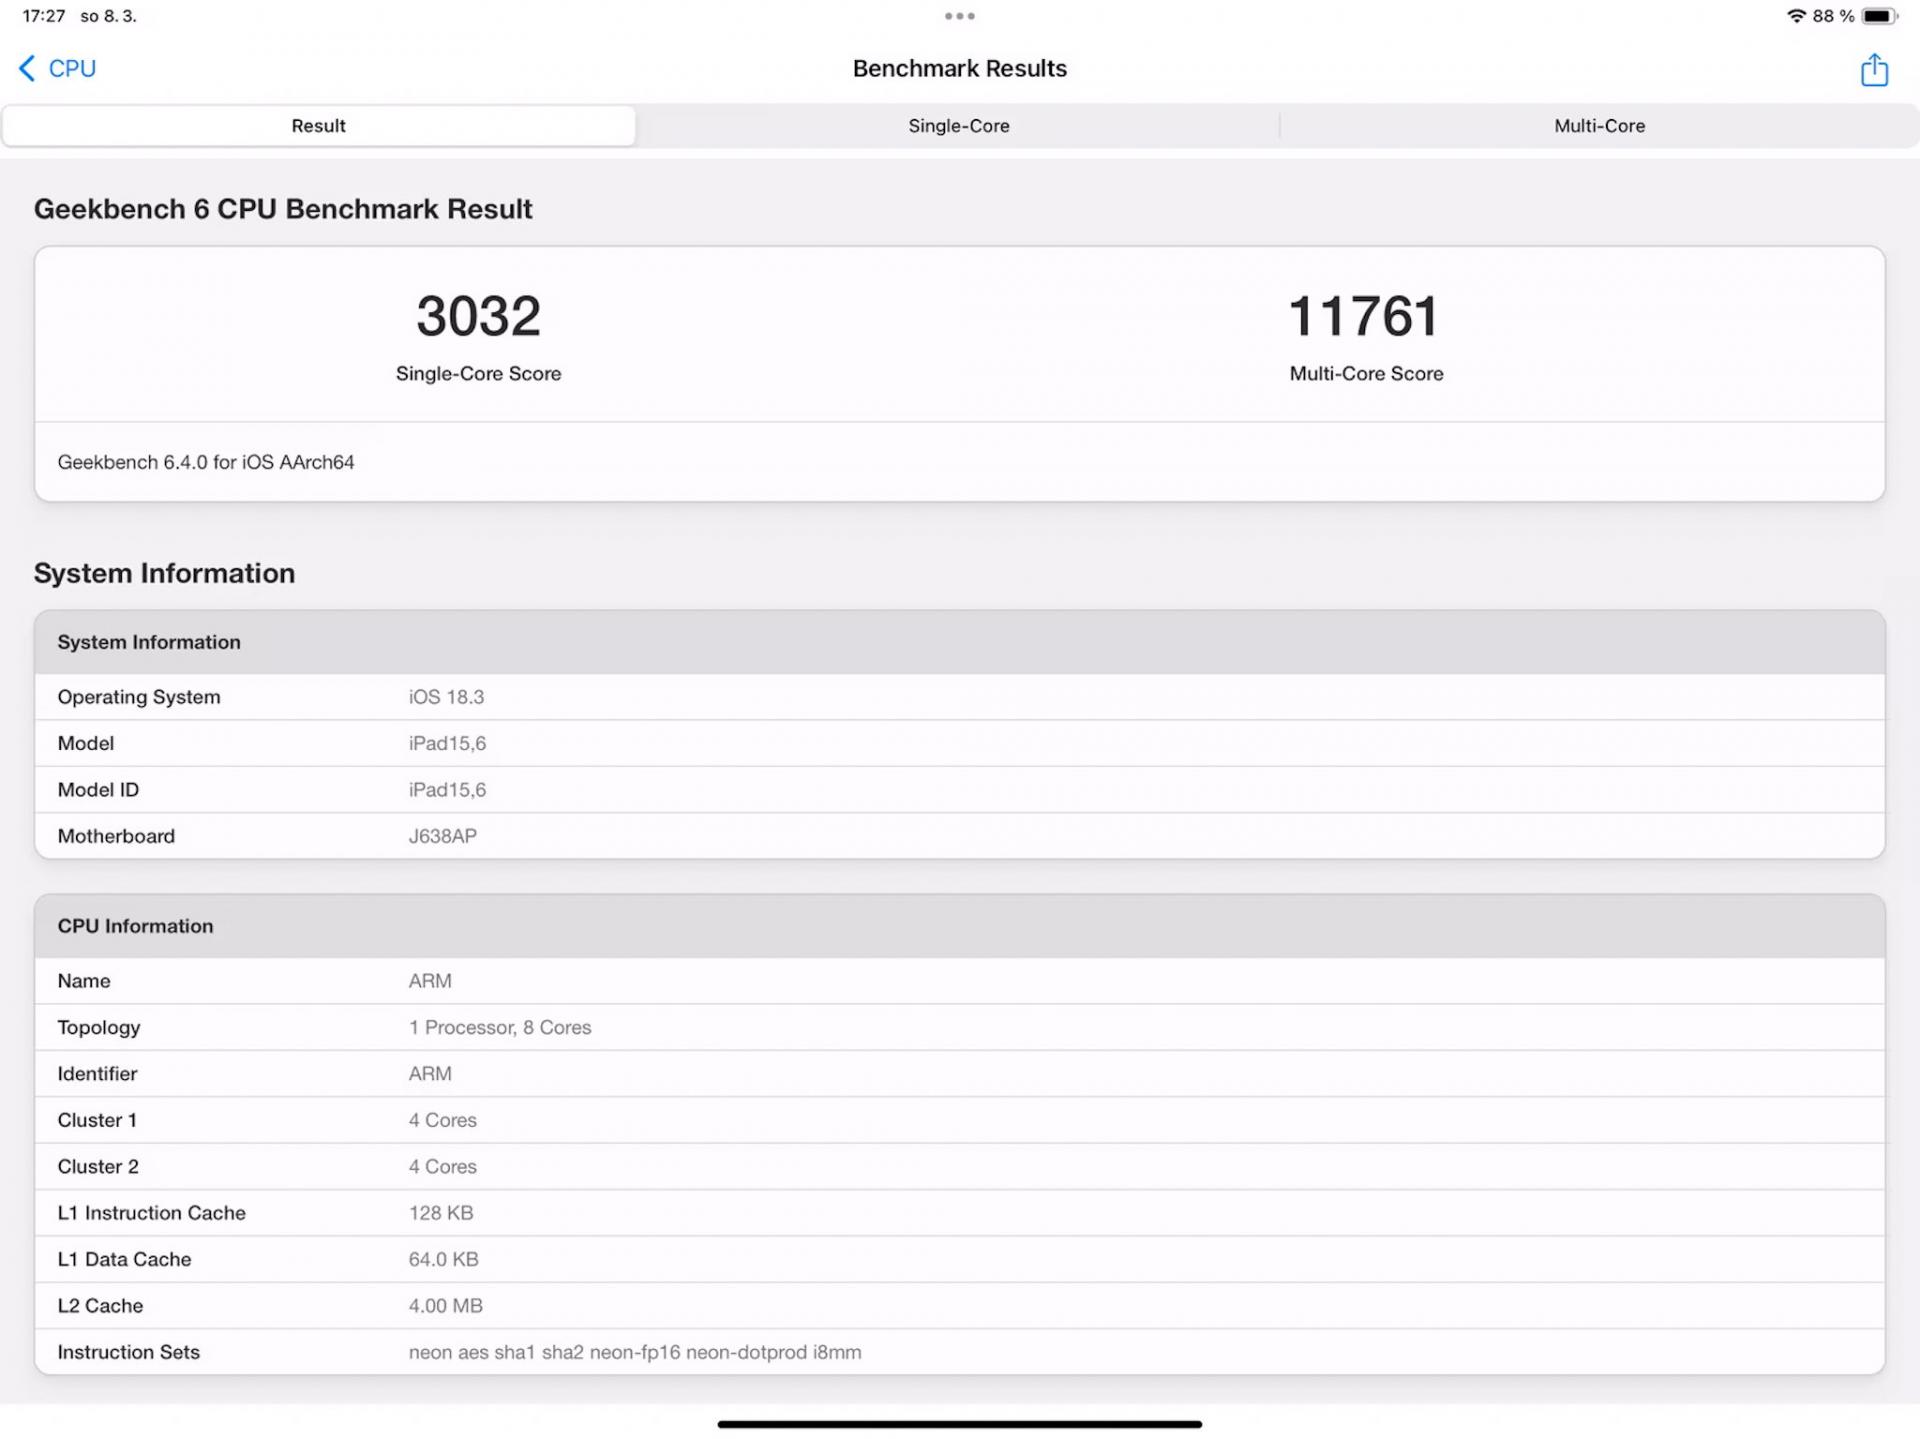
Task: Tap the three-dot multitasking icon
Action: pyautogui.click(x=959, y=16)
